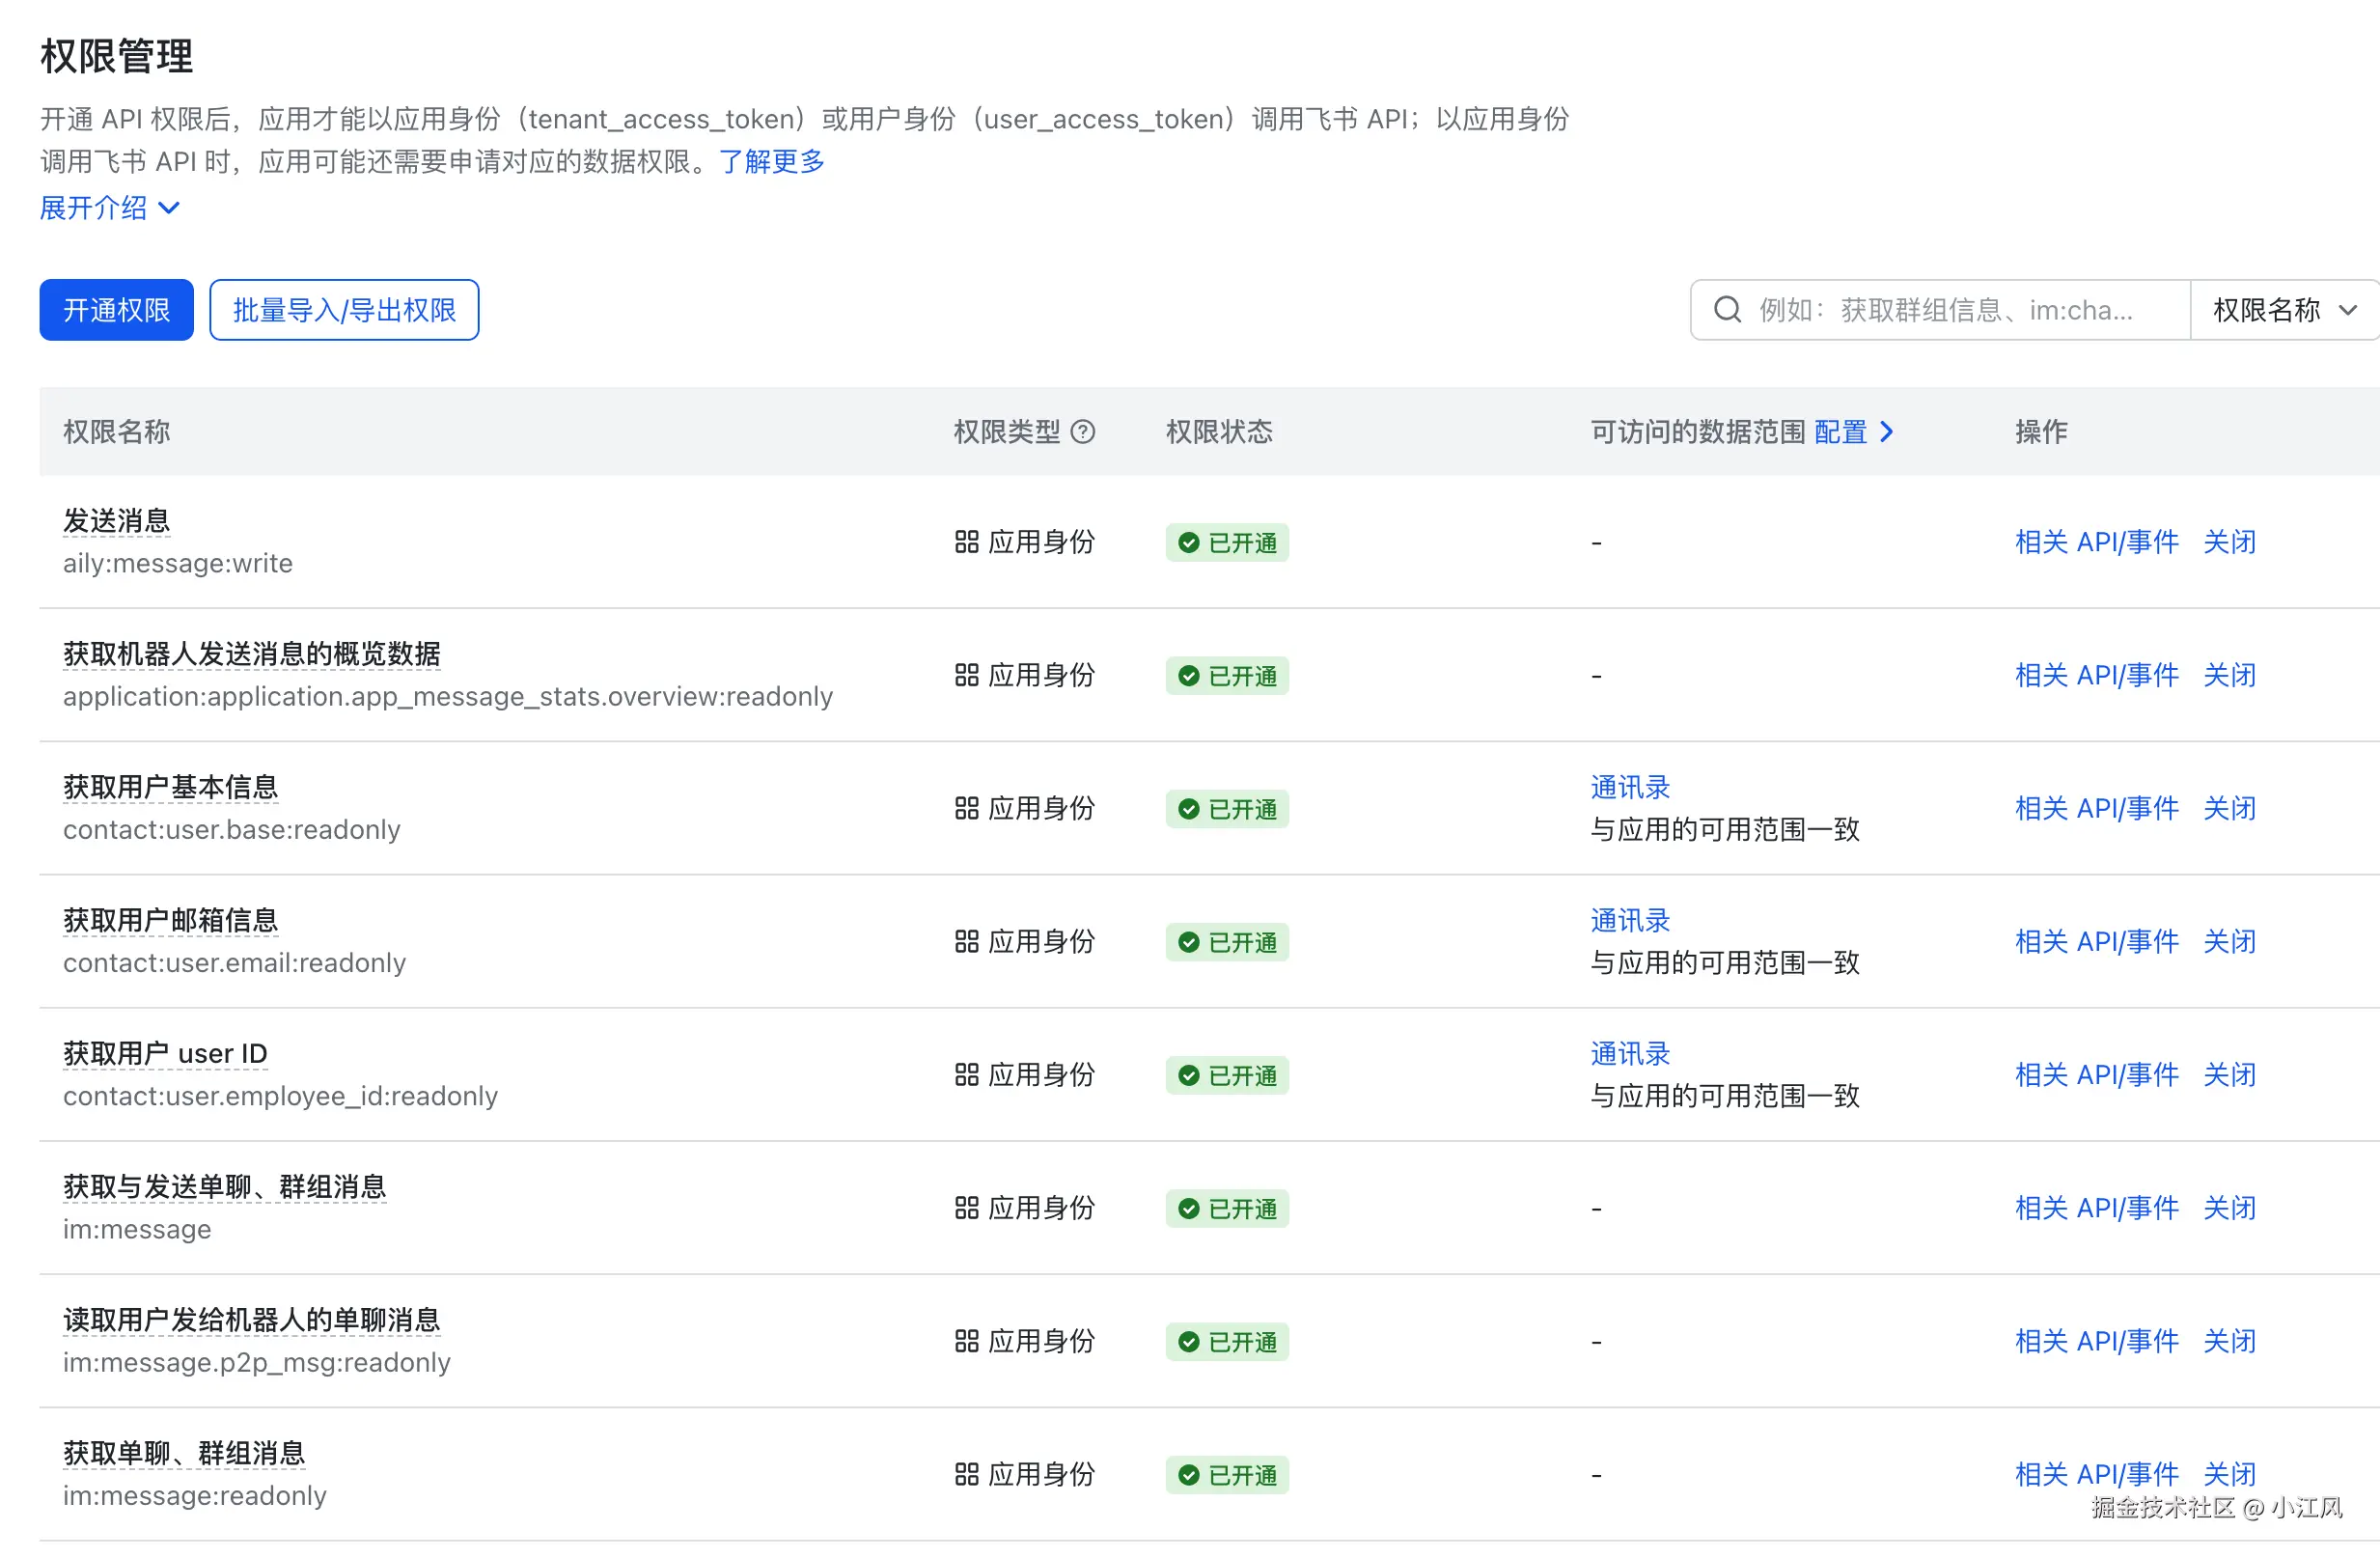Click the 应用身份 icon in 获取用户邮箱信息 row
2380x1558 pixels.
(966, 942)
